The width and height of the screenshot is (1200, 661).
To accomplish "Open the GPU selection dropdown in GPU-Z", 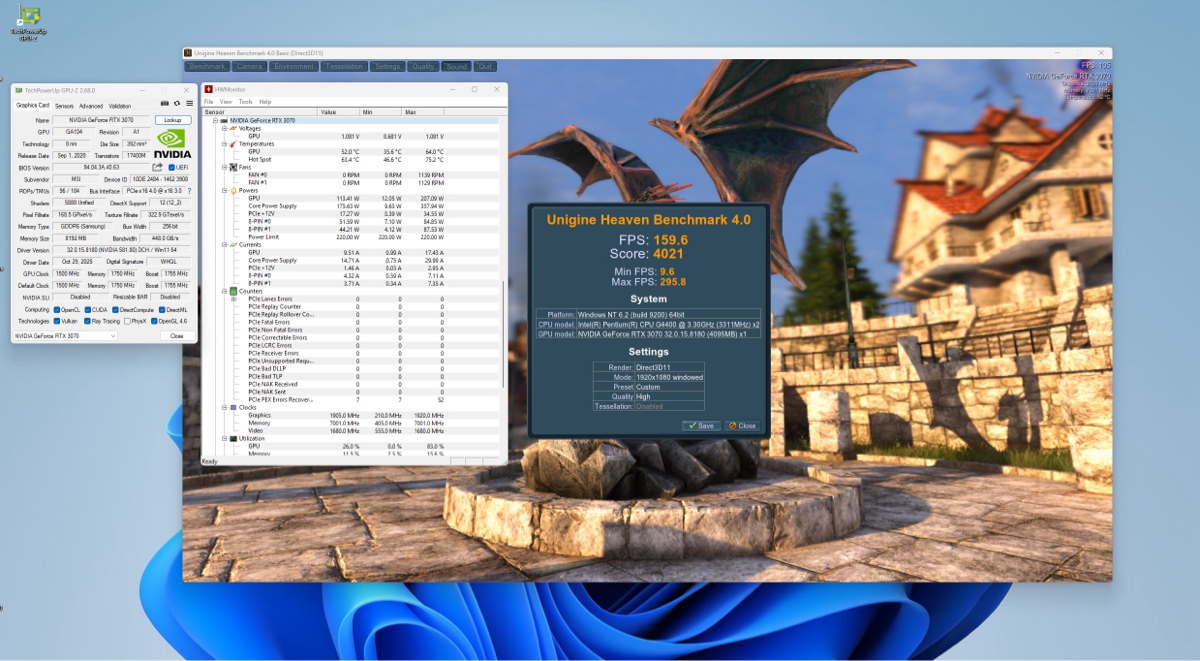I will (x=65, y=336).
